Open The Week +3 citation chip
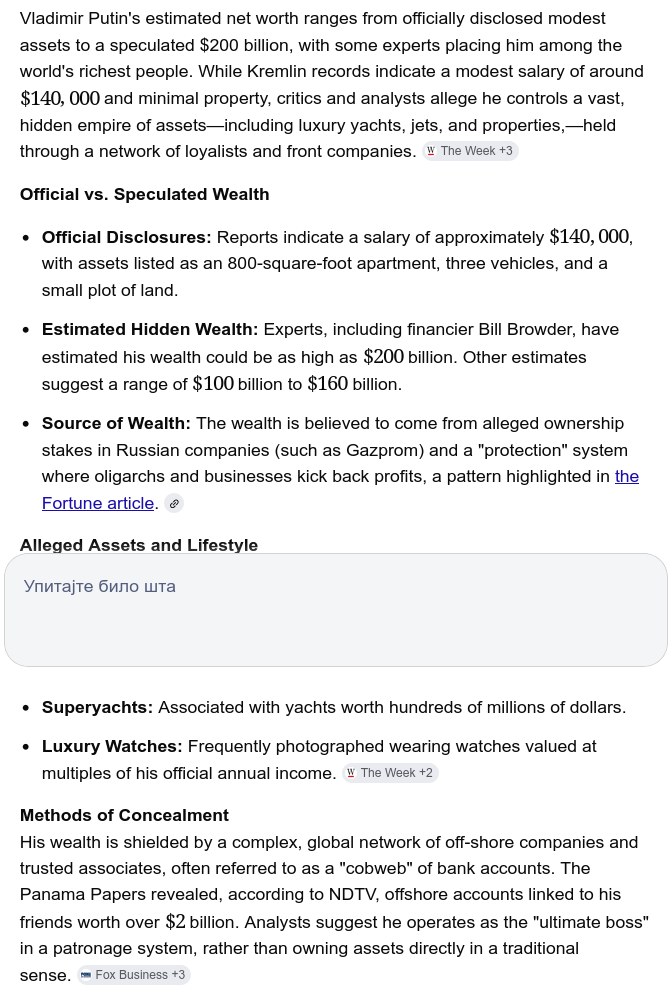The width and height of the screenshot is (670, 1005). click(x=470, y=151)
